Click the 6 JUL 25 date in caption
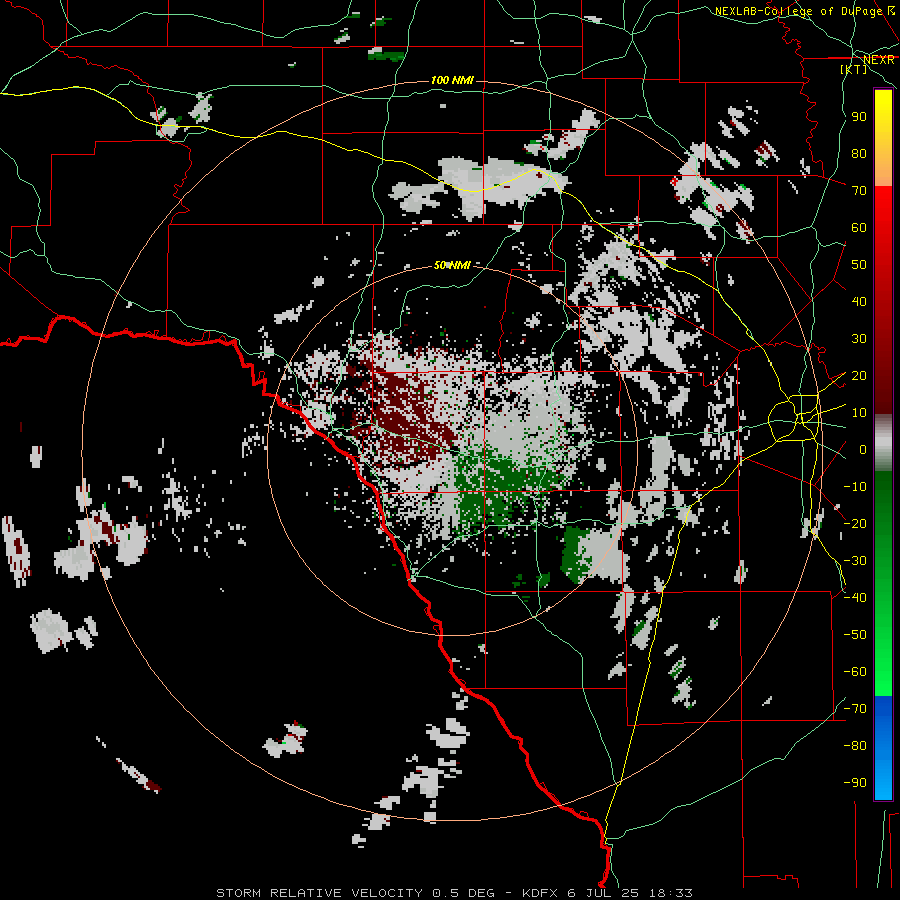The height and width of the screenshot is (900, 900). (x=604, y=893)
